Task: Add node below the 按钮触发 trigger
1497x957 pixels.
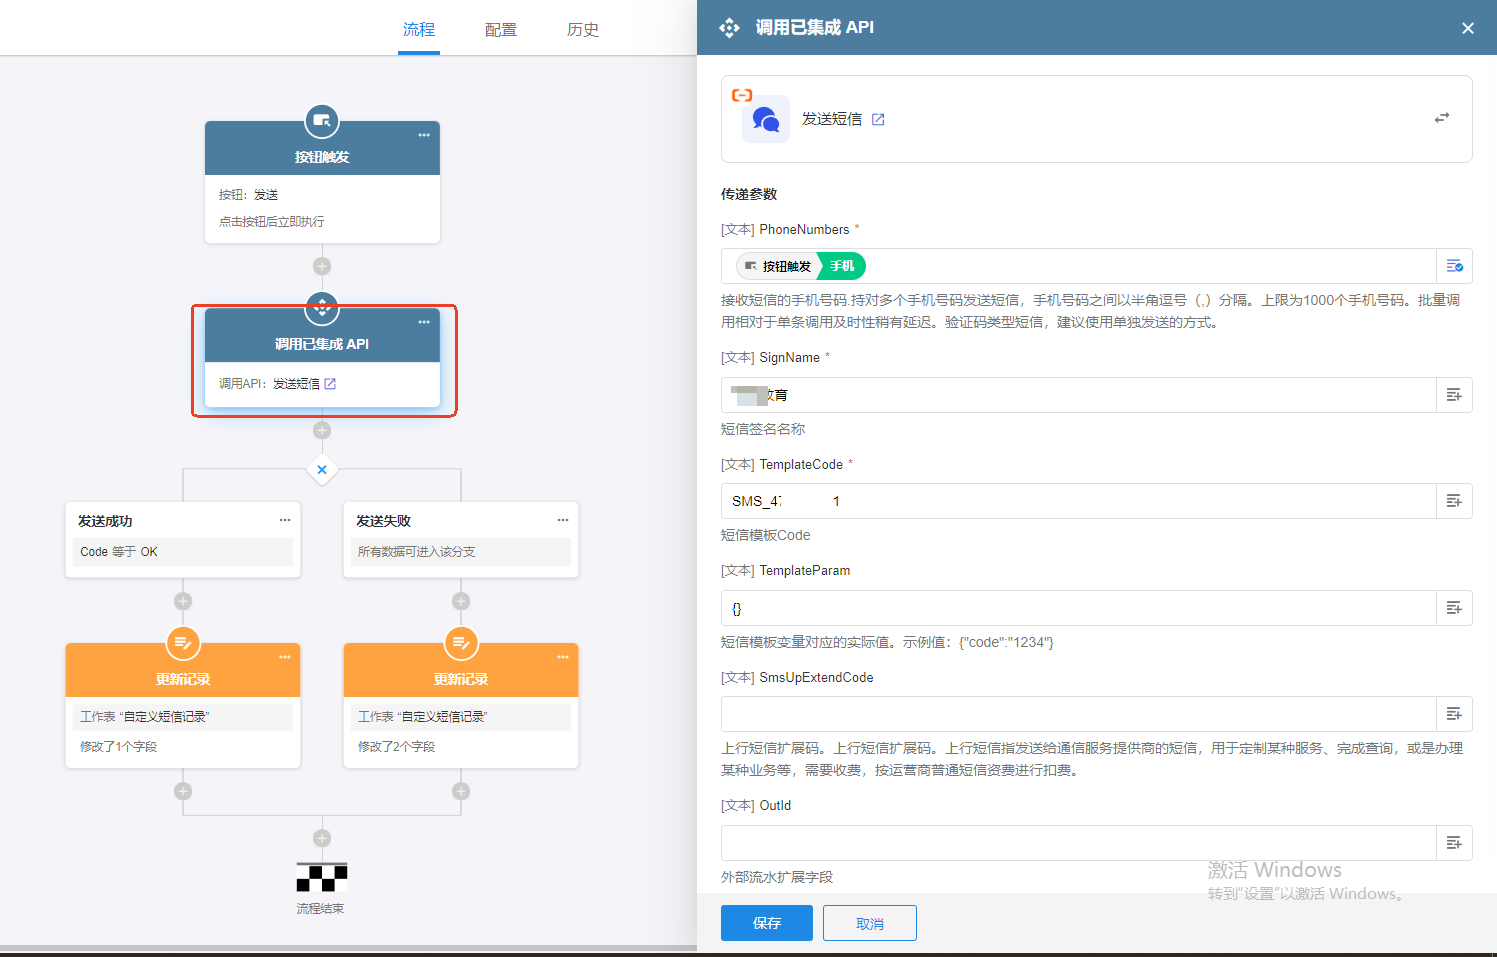Action: tap(322, 266)
